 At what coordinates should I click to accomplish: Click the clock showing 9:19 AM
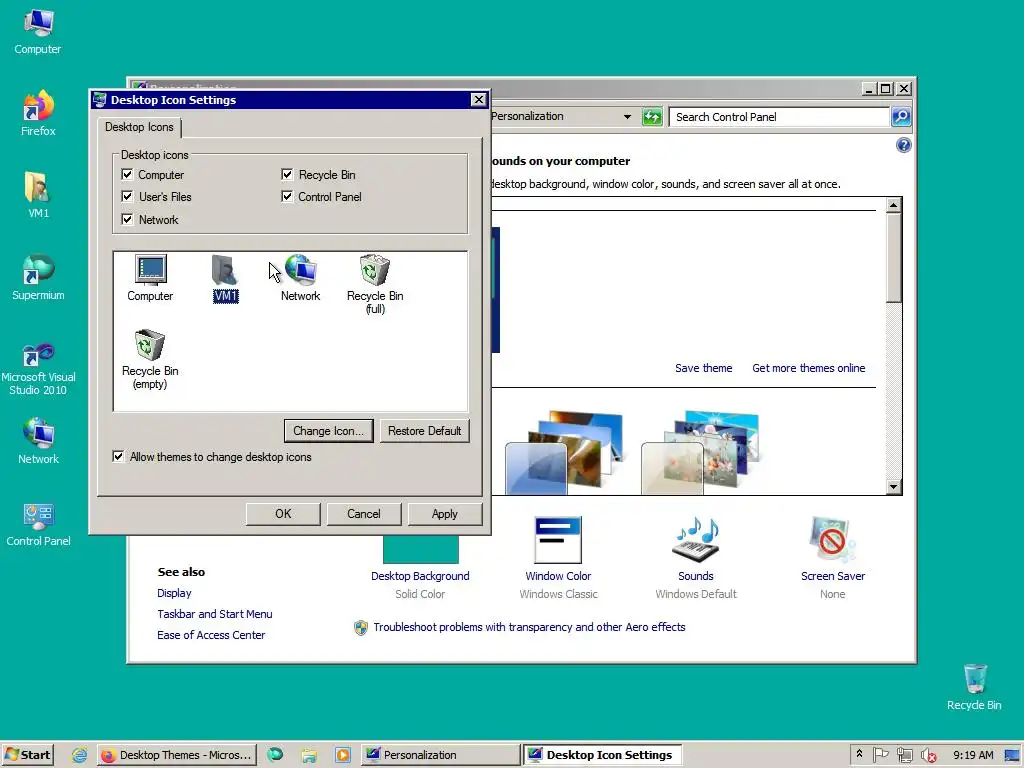point(973,755)
